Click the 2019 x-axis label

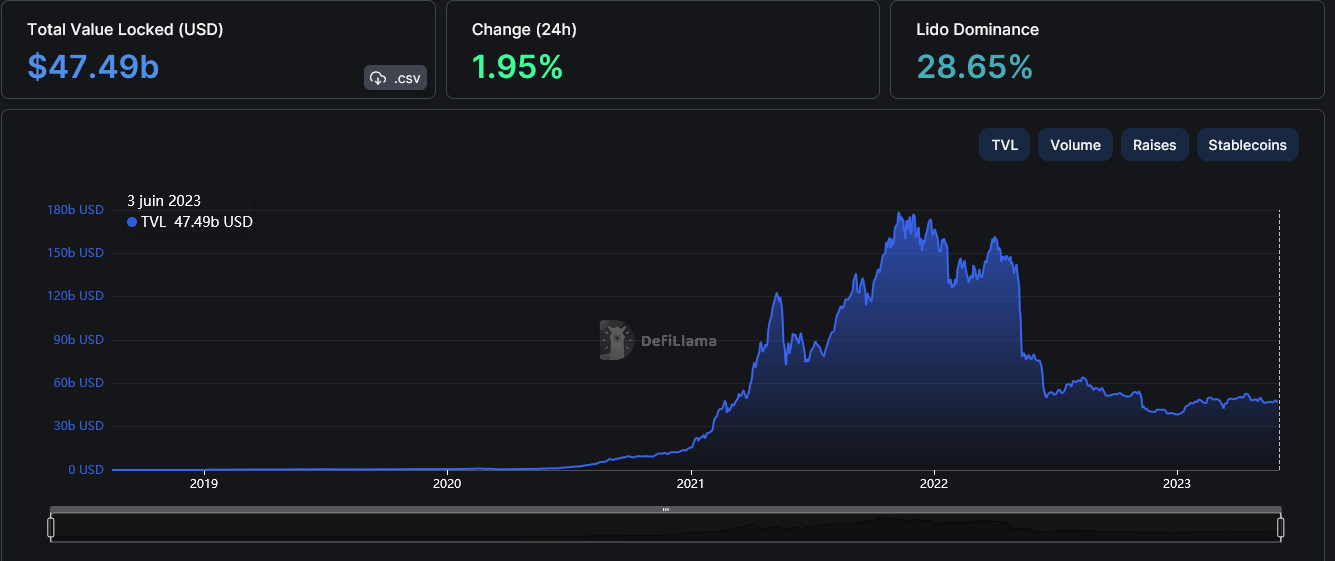[x=204, y=484]
